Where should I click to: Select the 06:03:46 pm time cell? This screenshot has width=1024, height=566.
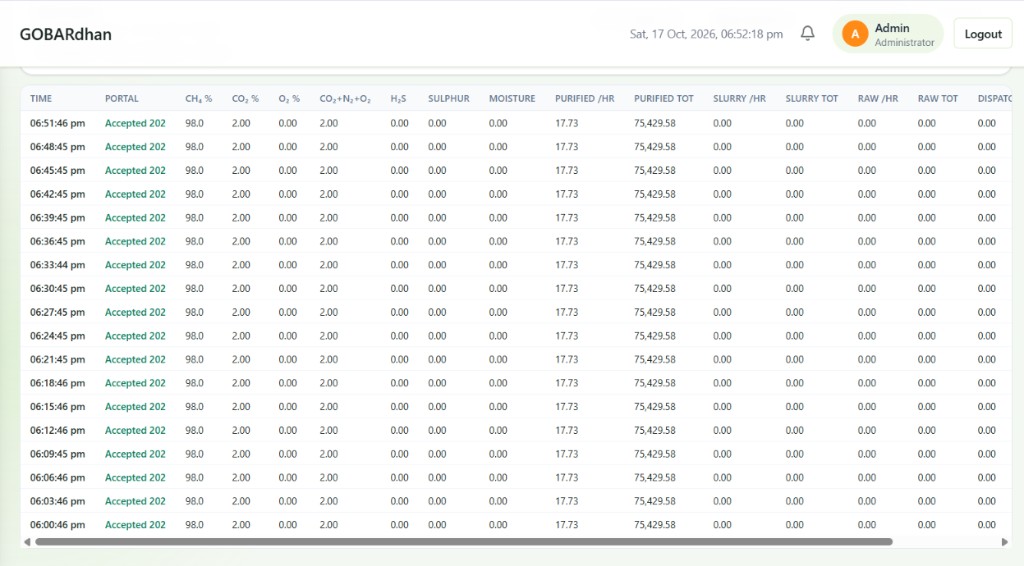(57, 501)
